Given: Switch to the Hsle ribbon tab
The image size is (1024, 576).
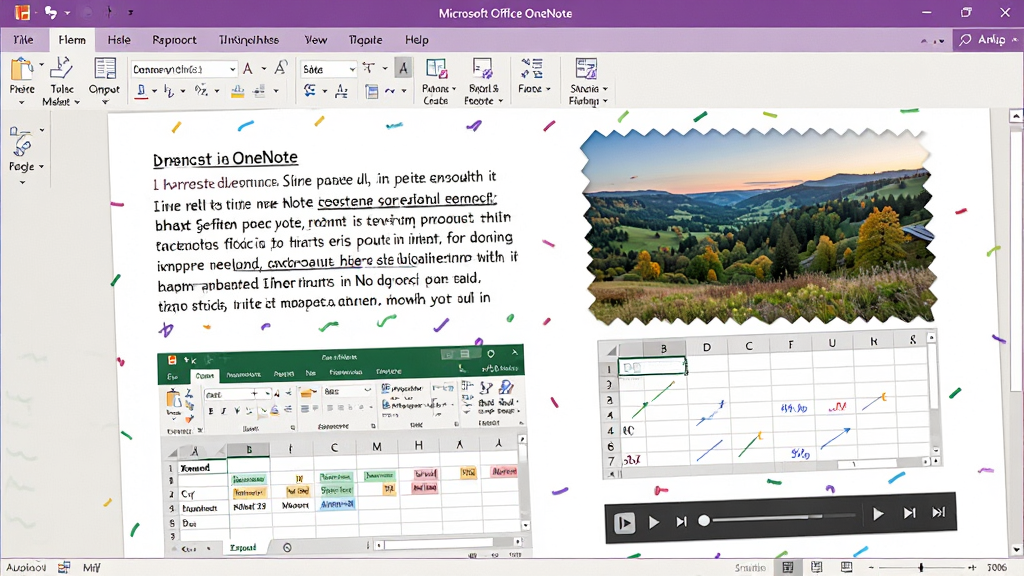Looking at the screenshot, I should pyautogui.click(x=119, y=40).
